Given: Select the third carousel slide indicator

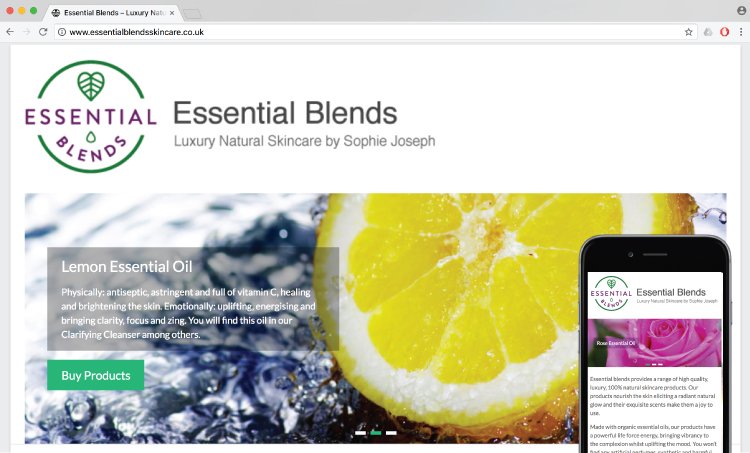Looking at the screenshot, I should tap(391, 433).
